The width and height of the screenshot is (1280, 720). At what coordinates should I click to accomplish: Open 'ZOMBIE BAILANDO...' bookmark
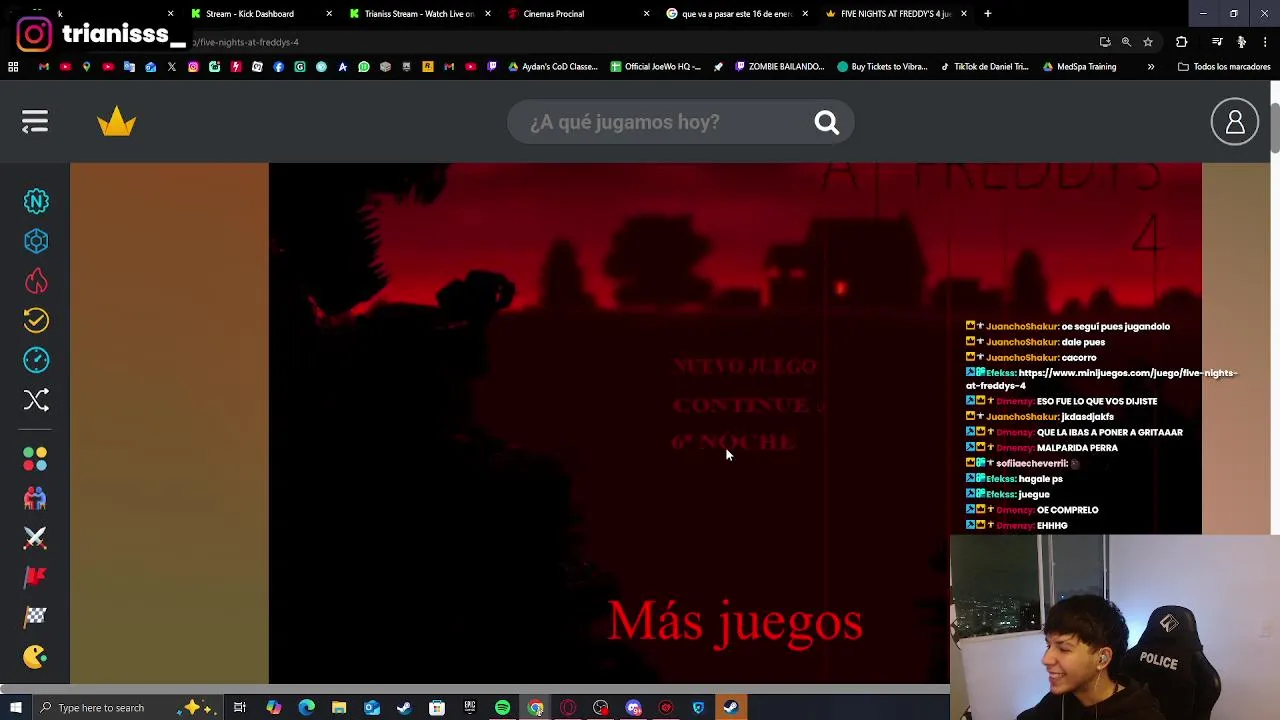pyautogui.click(x=779, y=67)
